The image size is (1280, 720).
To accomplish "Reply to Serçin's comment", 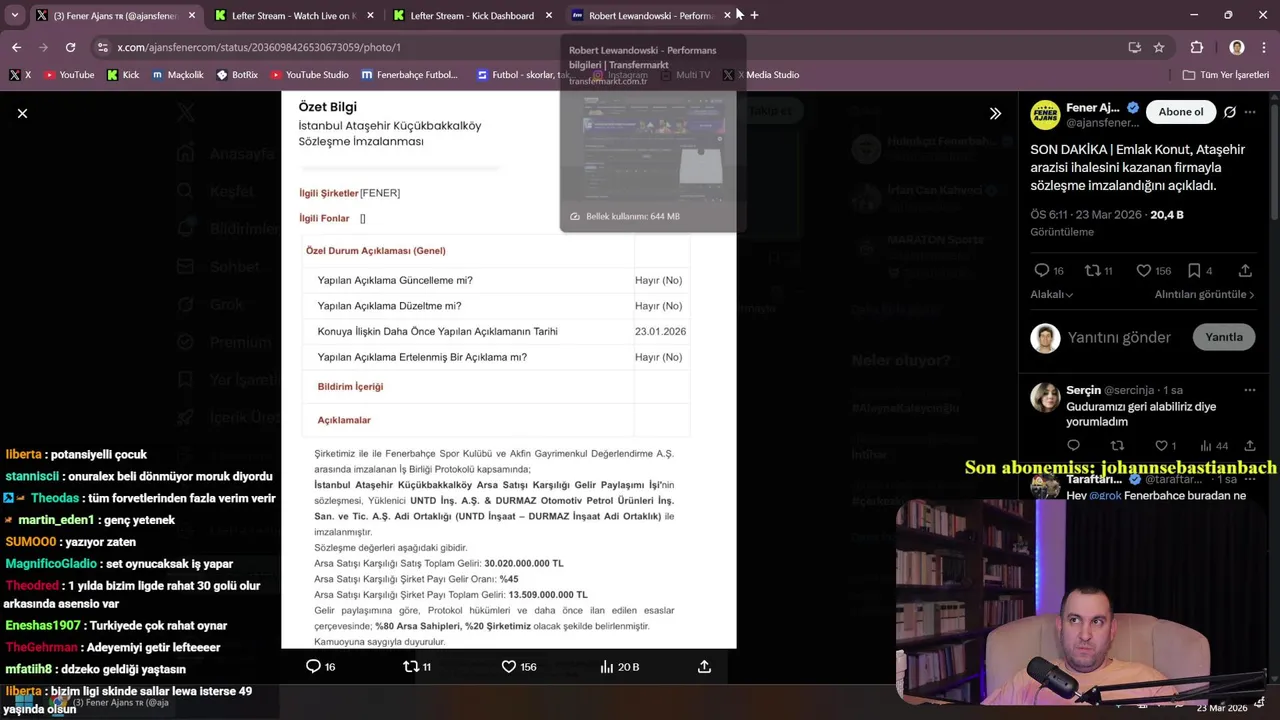I will [x=1073, y=446].
